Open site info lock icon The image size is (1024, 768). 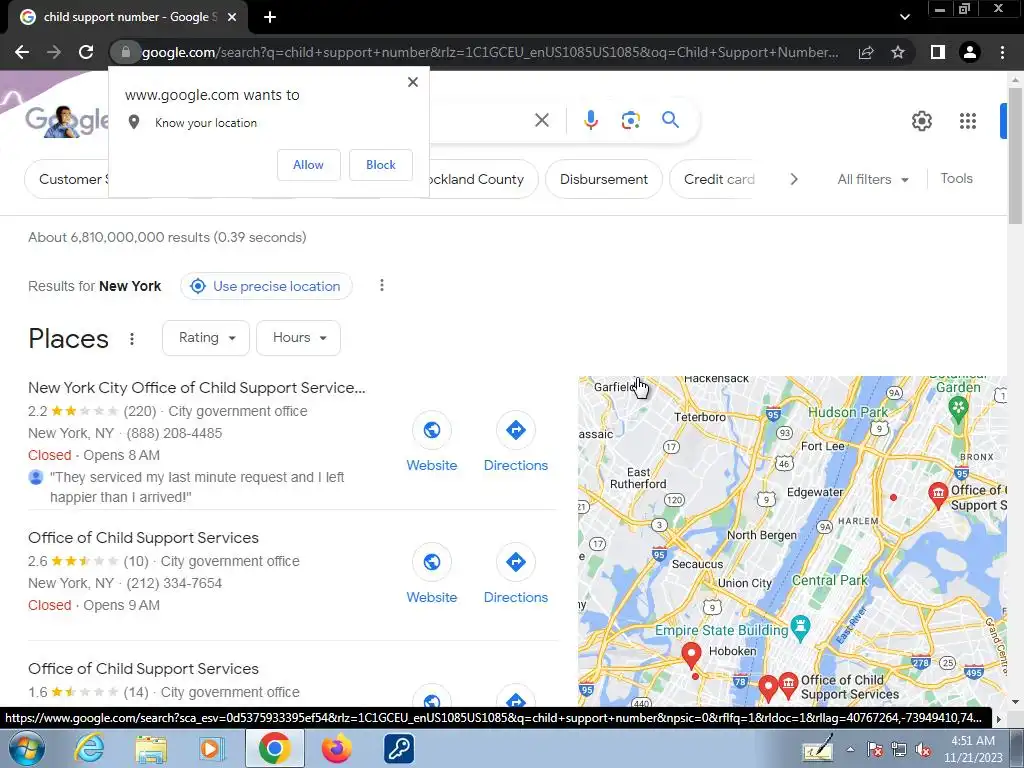[x=125, y=52]
